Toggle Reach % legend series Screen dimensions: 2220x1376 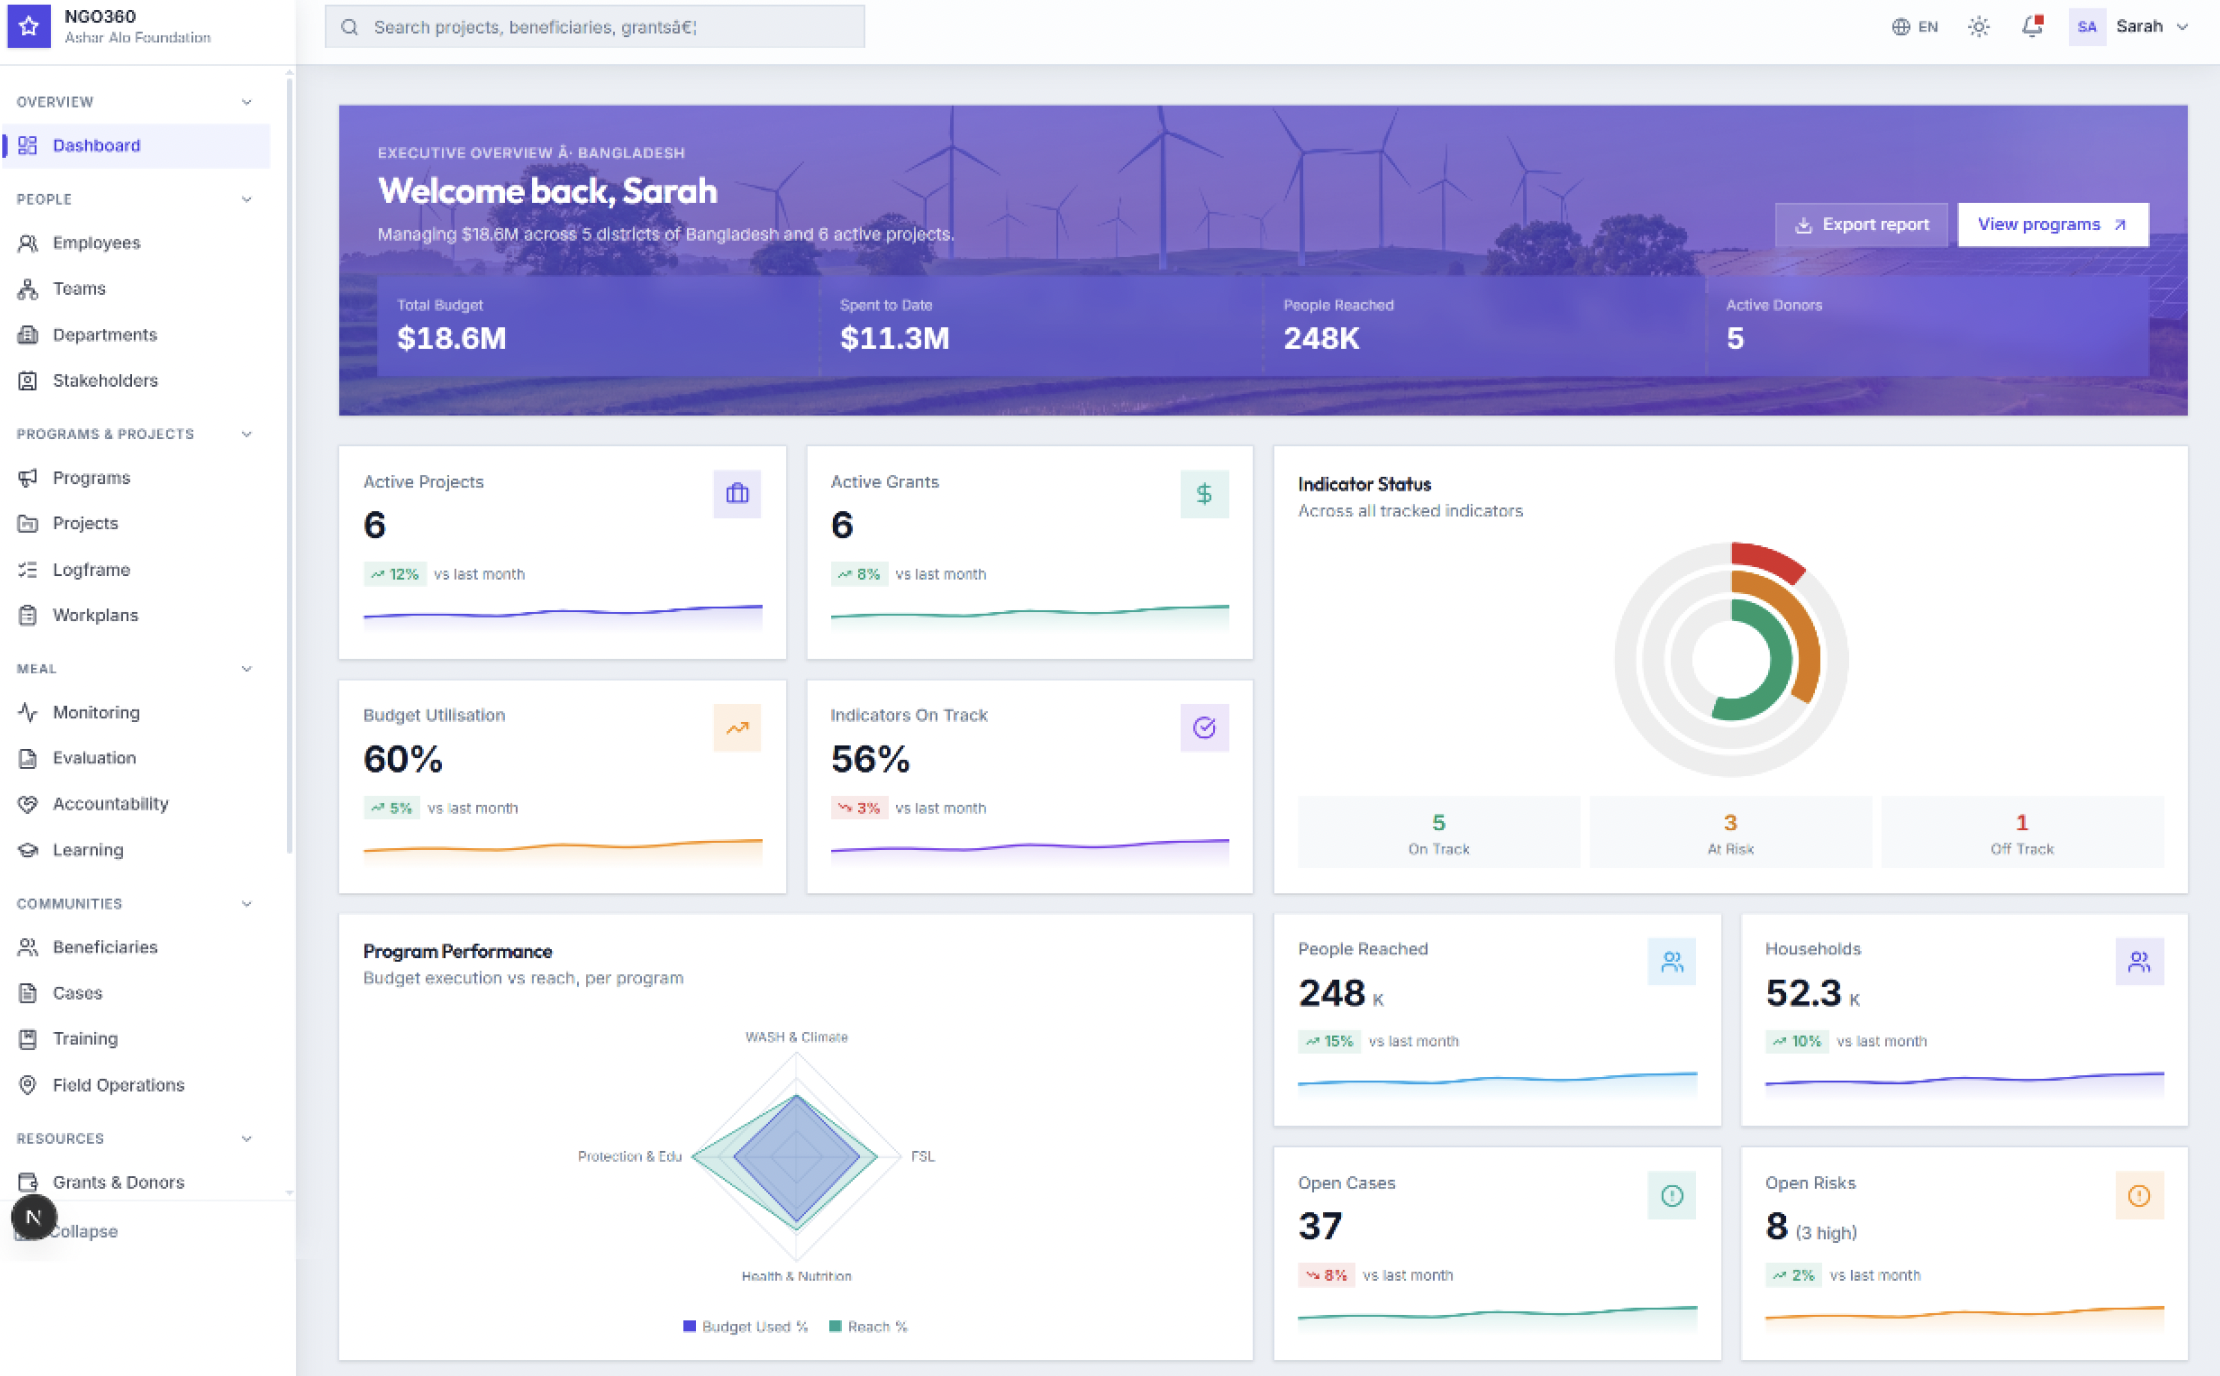(868, 1327)
